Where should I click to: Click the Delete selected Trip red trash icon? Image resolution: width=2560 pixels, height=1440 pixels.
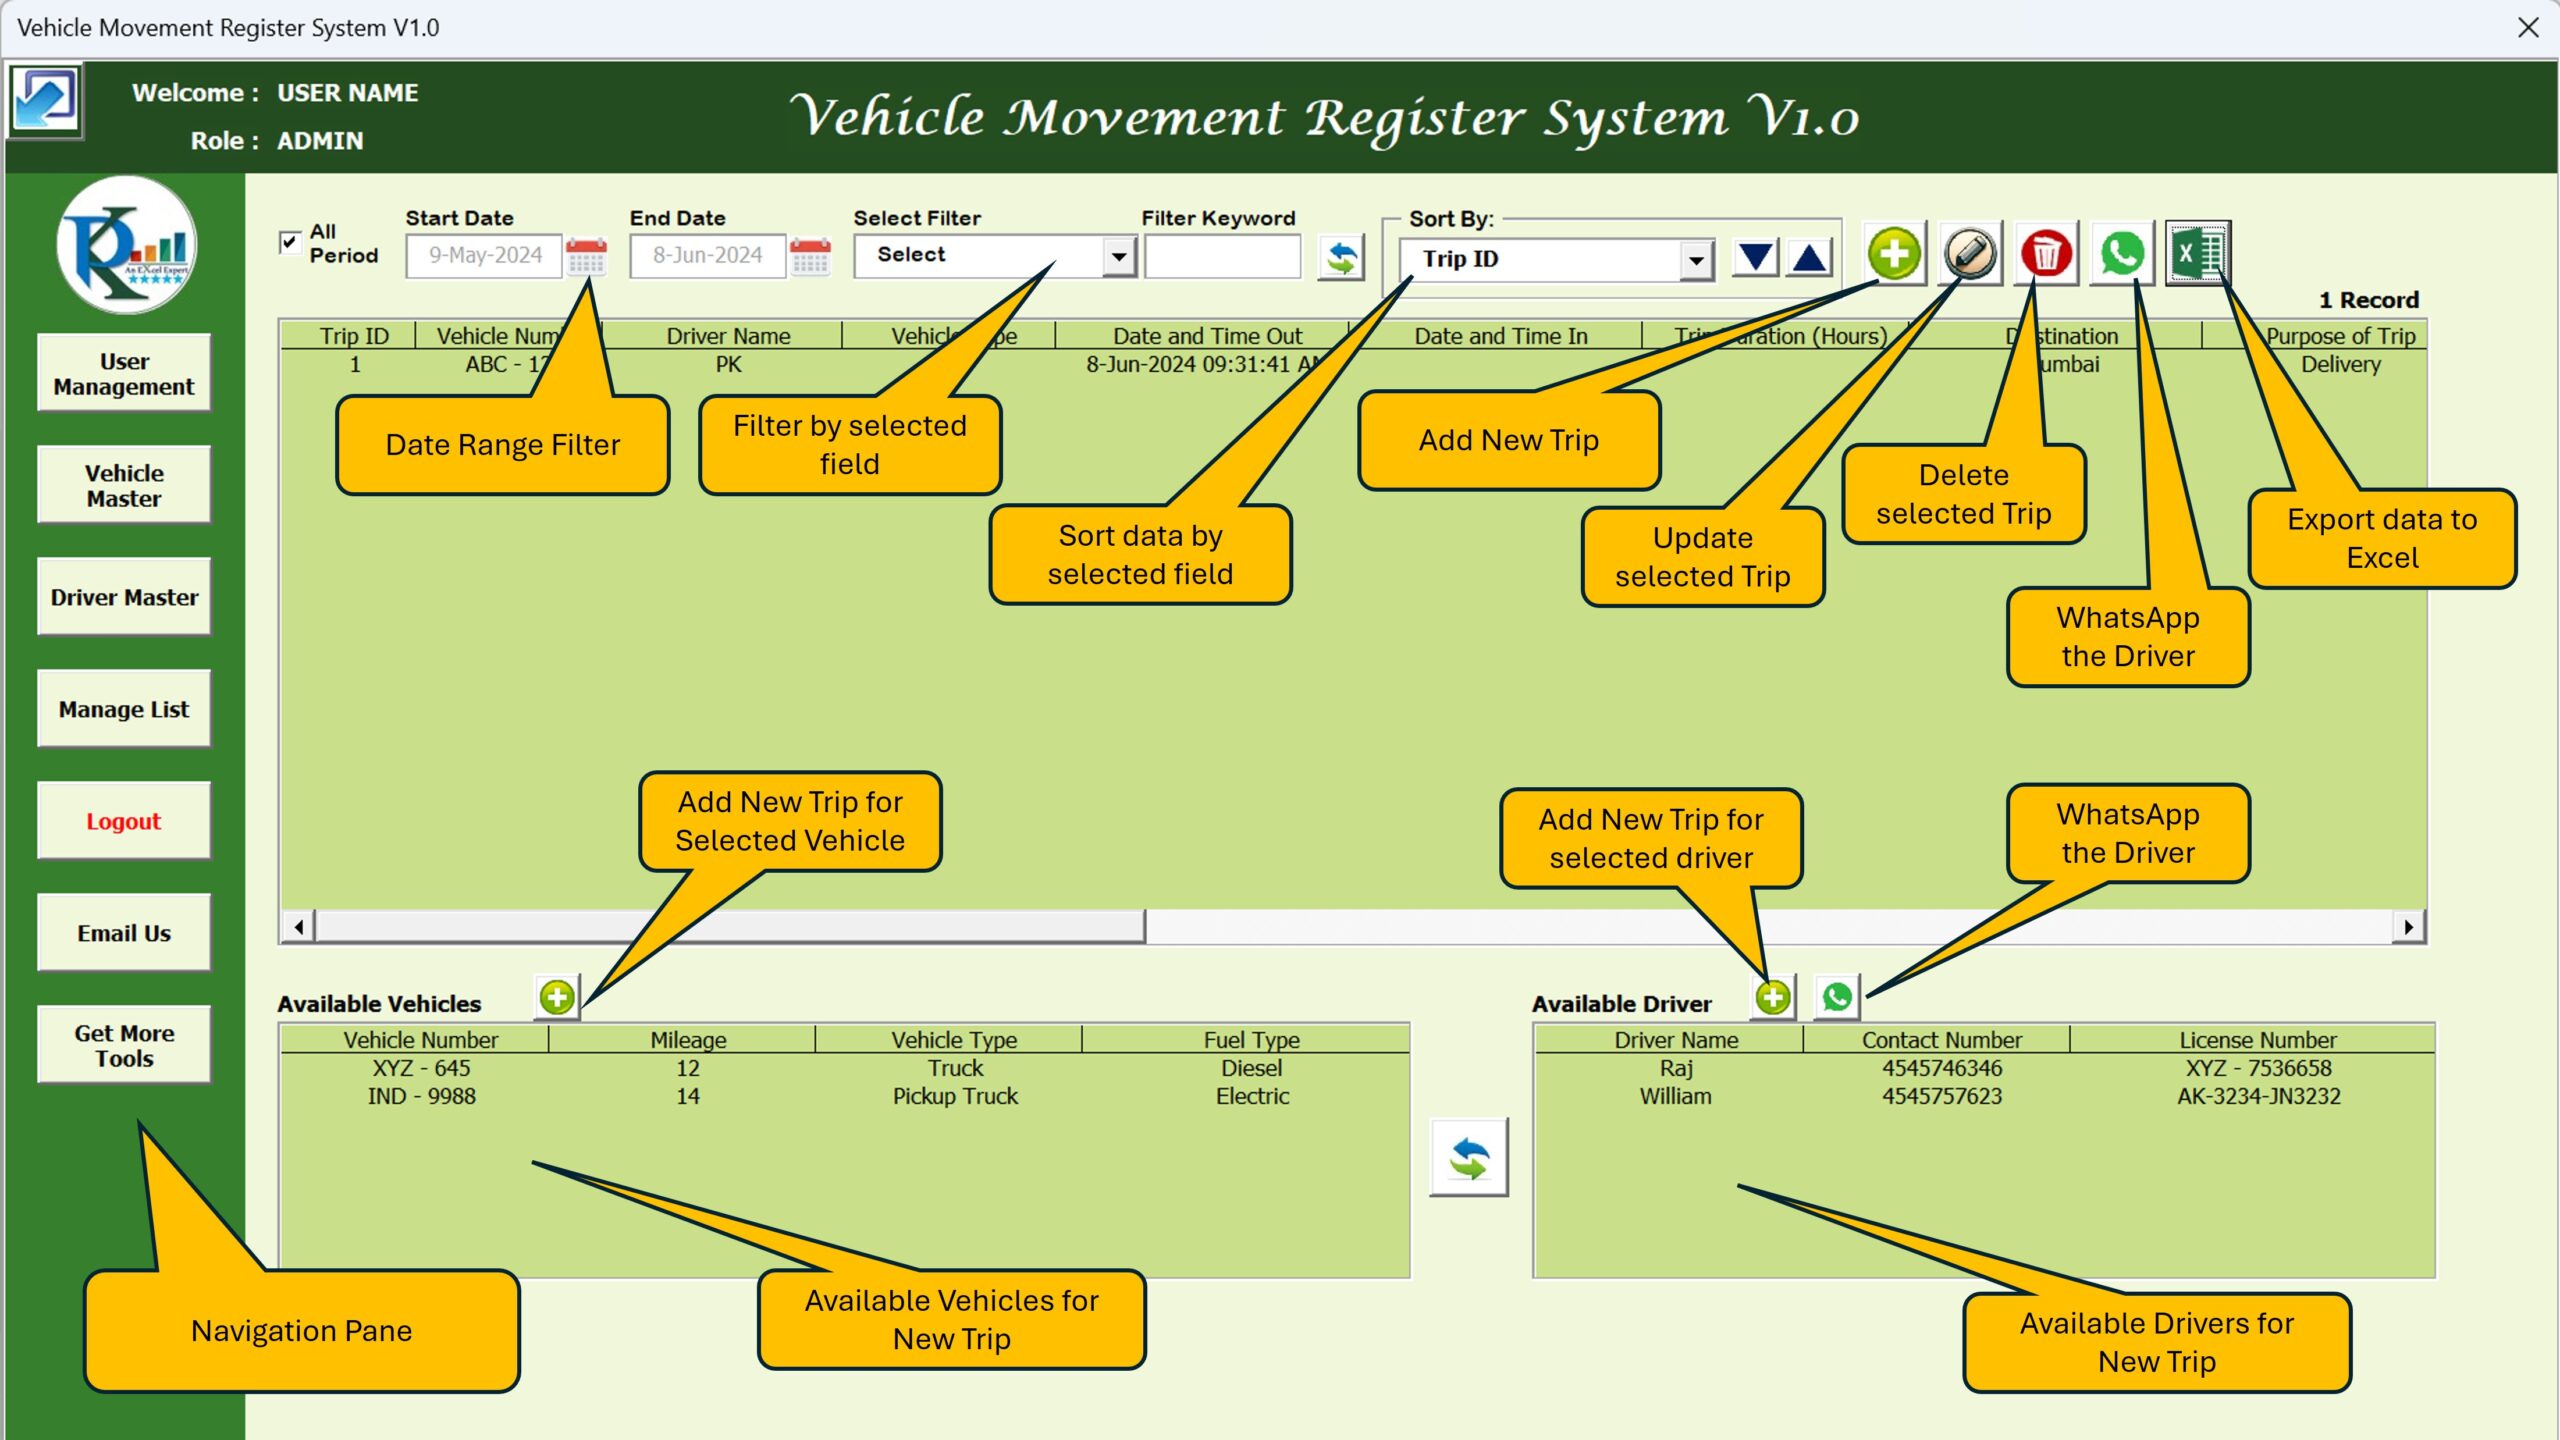[2045, 251]
